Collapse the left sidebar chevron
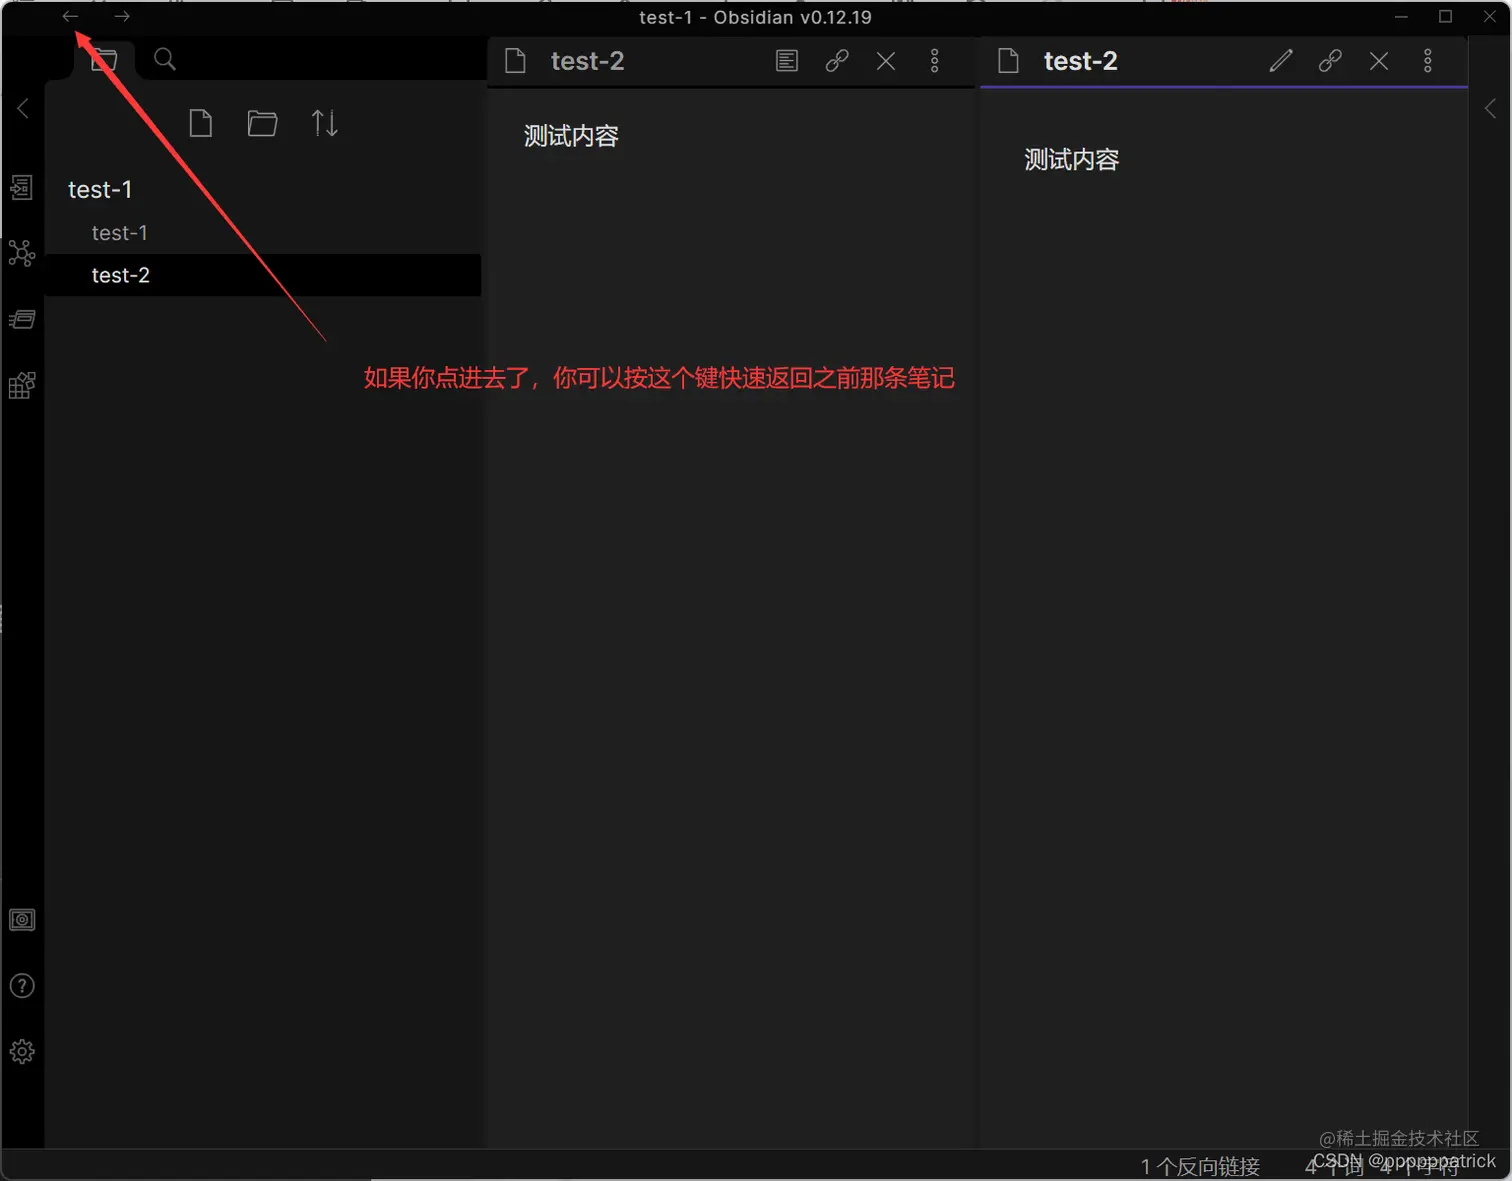The height and width of the screenshot is (1181, 1512). pyautogui.click(x=23, y=108)
